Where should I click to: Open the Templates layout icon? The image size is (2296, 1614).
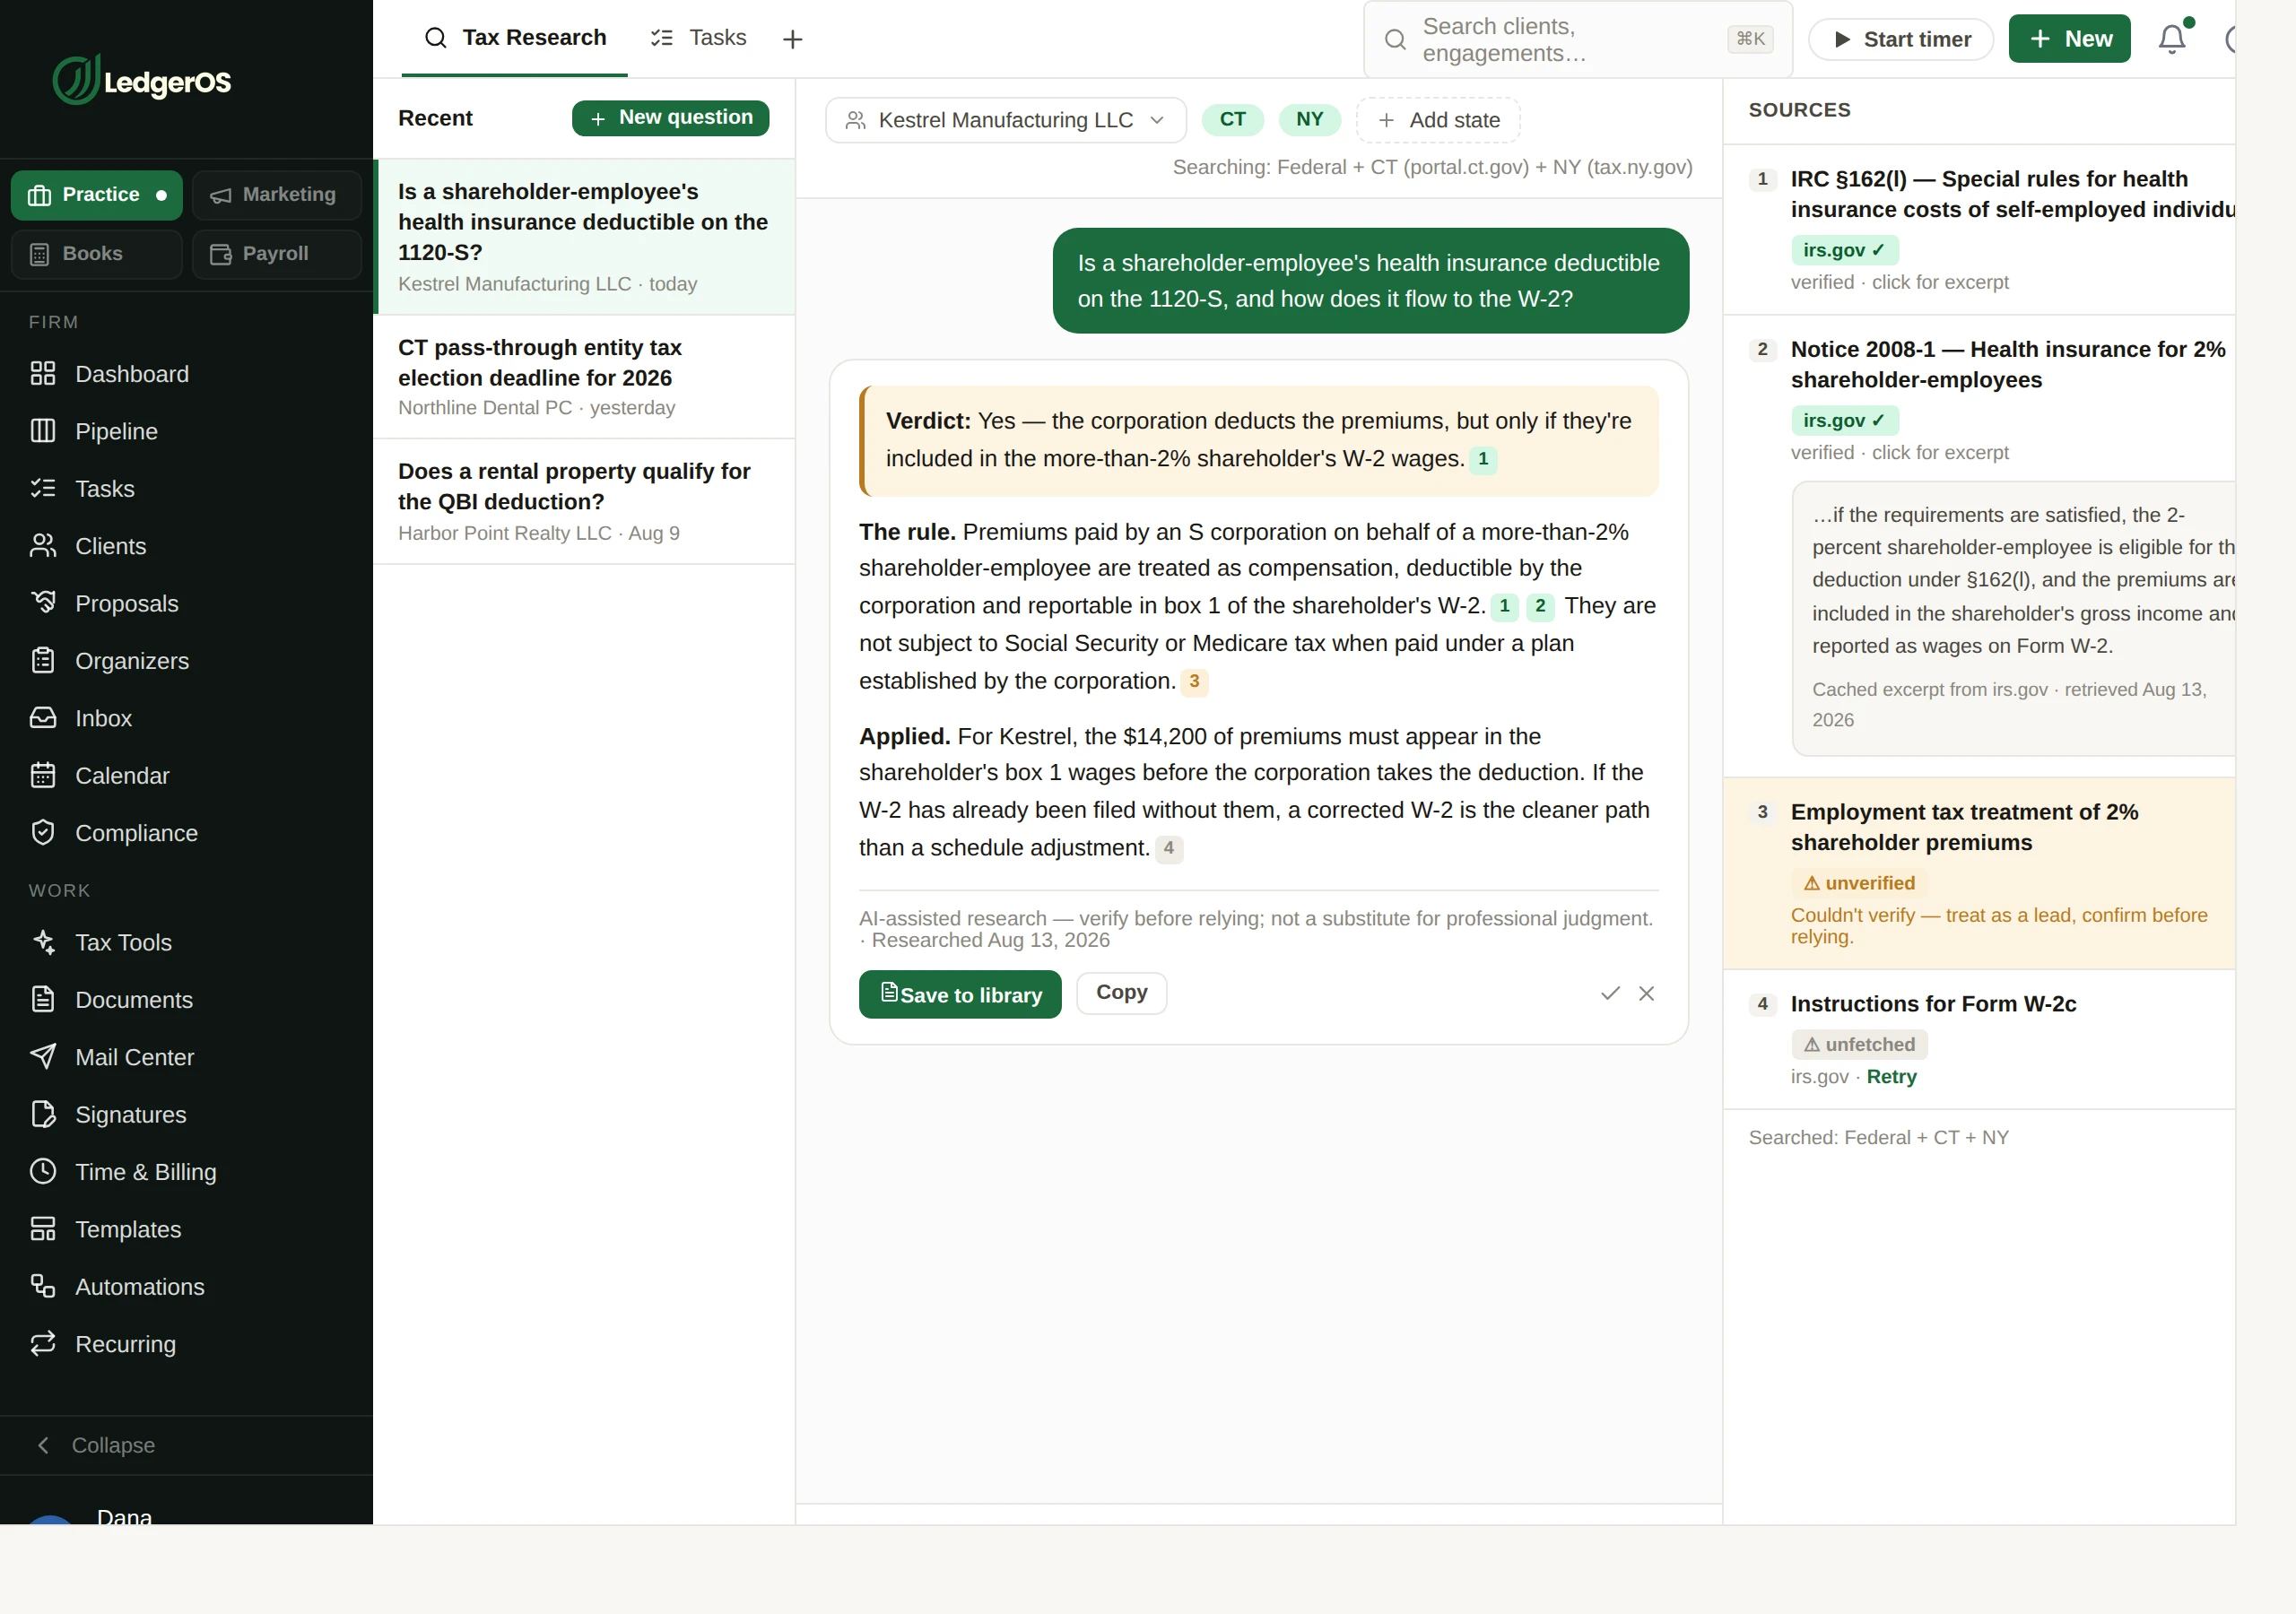(43, 1229)
